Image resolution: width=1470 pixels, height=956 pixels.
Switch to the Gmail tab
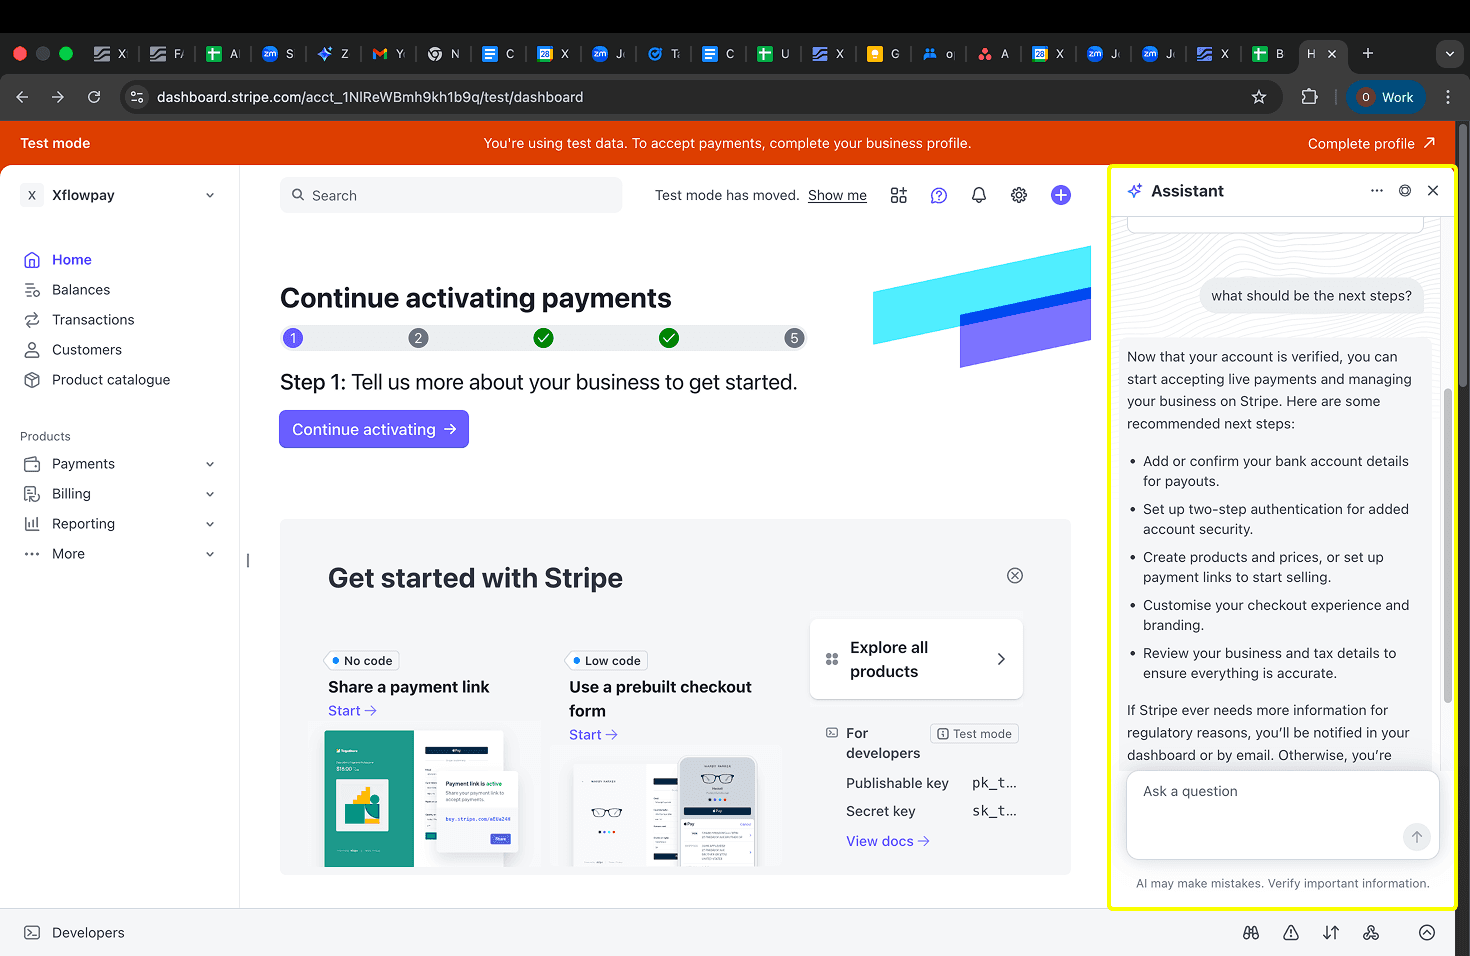point(388,54)
